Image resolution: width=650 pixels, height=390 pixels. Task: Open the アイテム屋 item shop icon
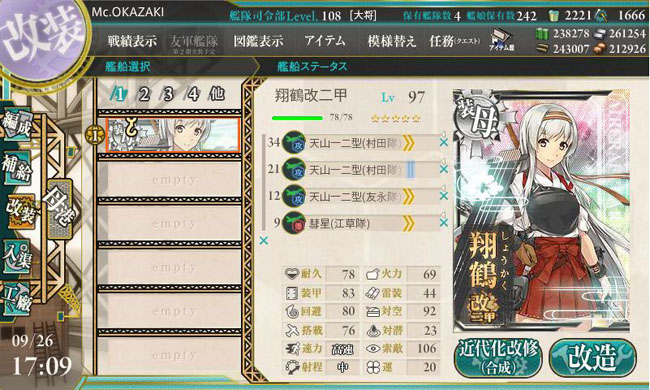tap(501, 41)
